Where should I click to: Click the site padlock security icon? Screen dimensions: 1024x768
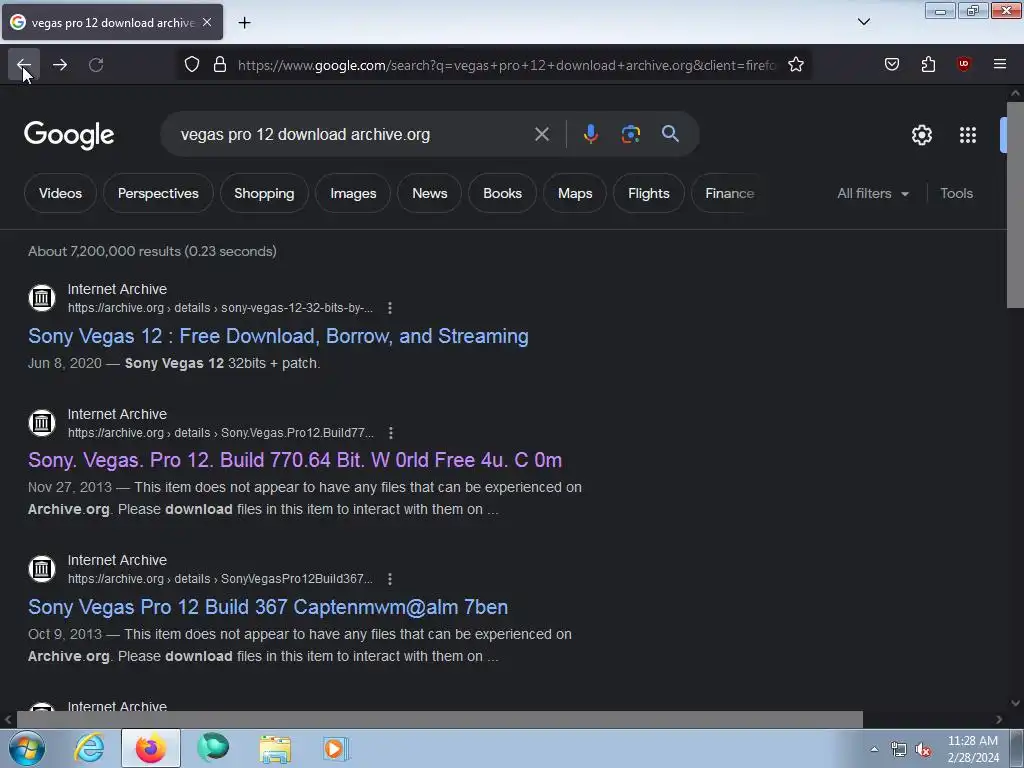point(220,65)
